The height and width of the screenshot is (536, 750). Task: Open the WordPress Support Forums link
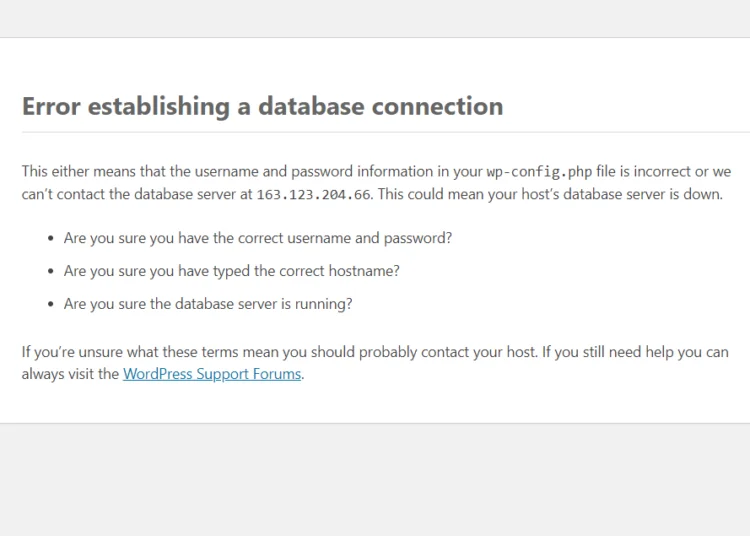click(212, 374)
